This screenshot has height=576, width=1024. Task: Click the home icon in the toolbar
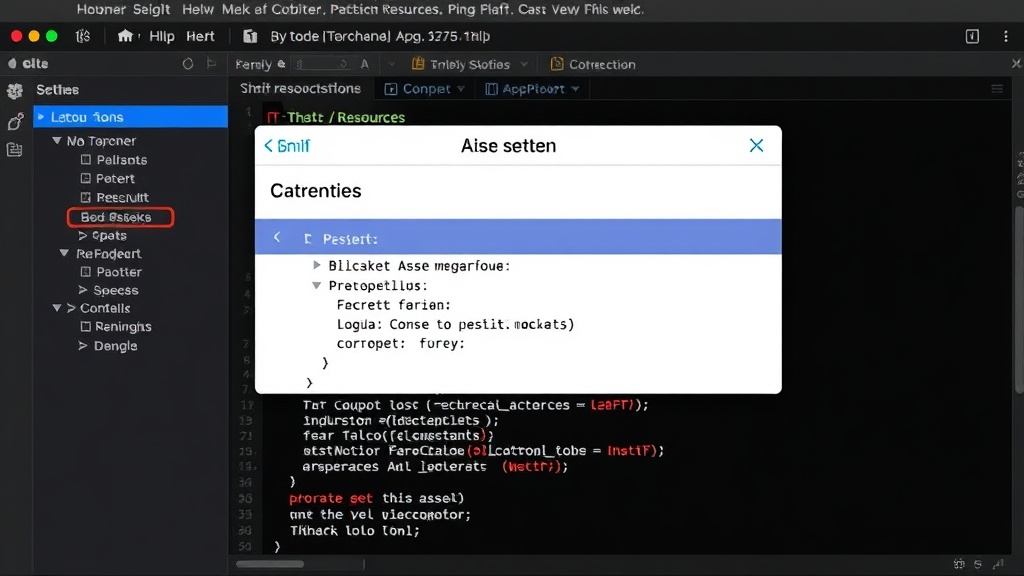125,36
